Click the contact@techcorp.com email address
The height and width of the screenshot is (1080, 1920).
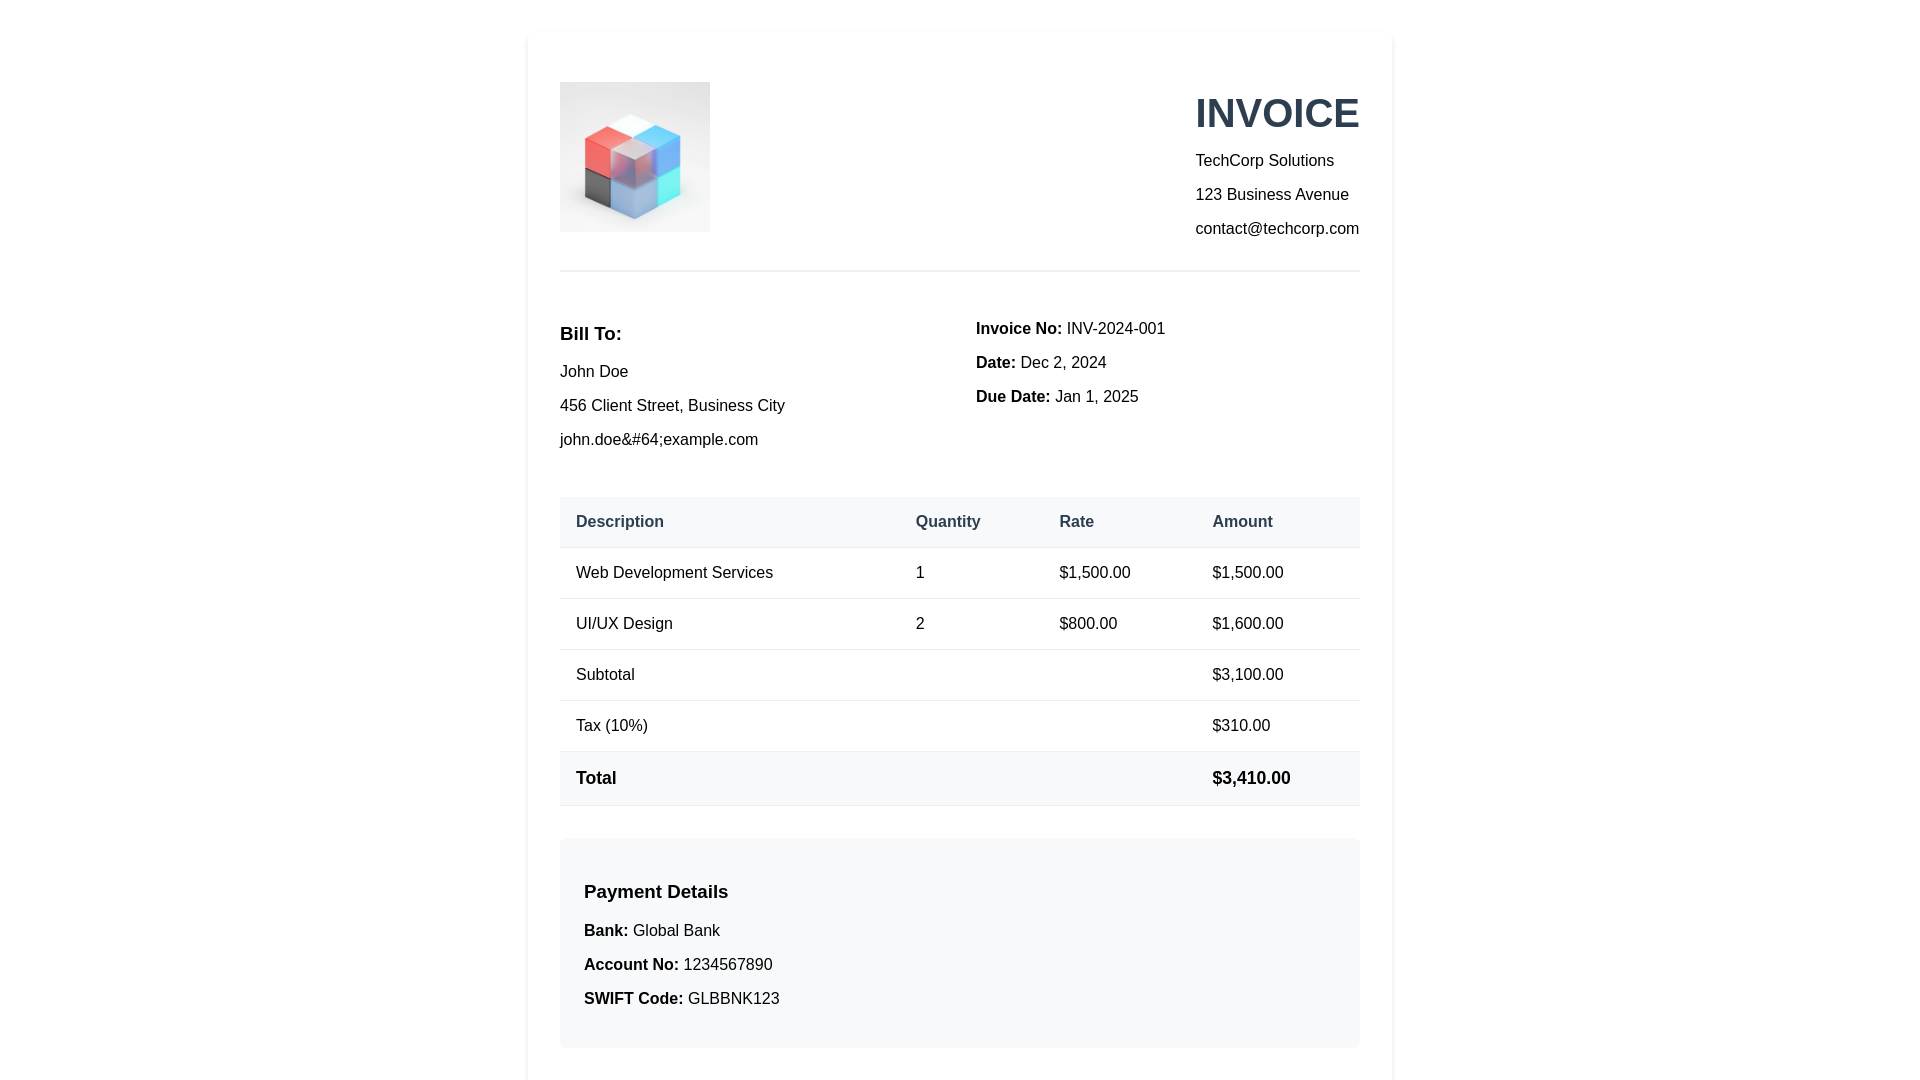coord(1276,229)
